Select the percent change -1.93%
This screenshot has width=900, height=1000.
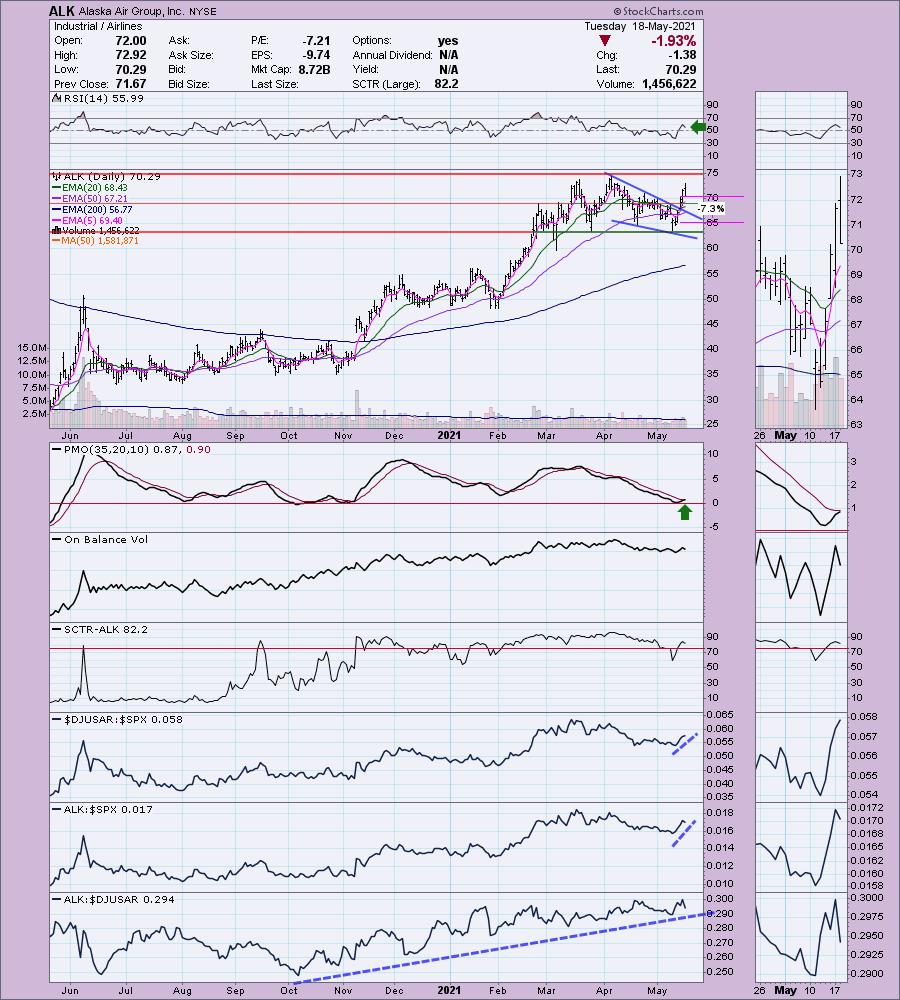coord(674,41)
